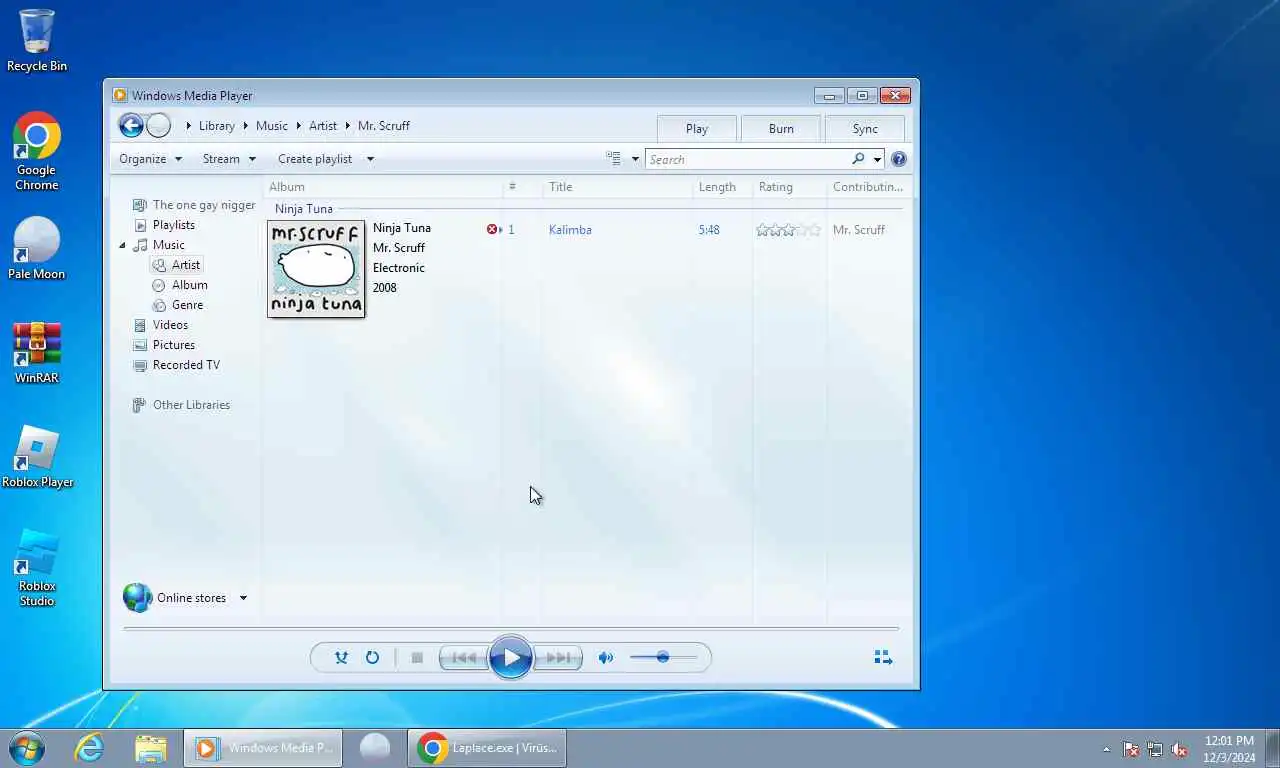Open the Online stores dropdown arrow
1280x768 pixels.
point(243,598)
